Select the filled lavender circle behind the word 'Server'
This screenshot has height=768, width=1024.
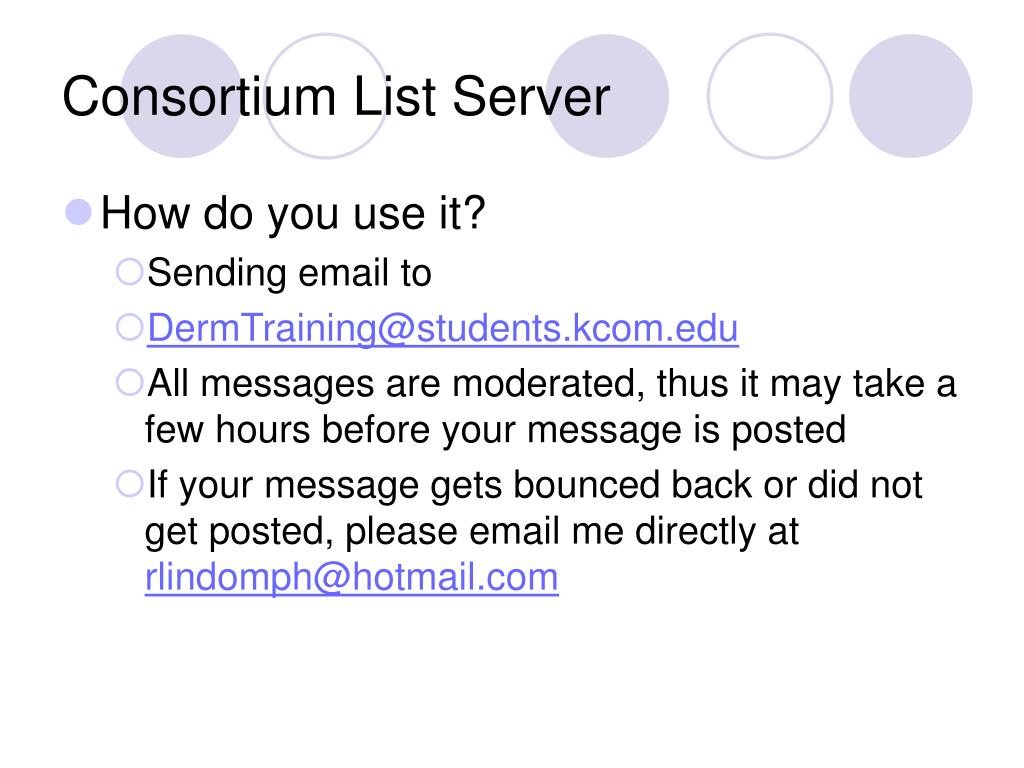(x=607, y=96)
